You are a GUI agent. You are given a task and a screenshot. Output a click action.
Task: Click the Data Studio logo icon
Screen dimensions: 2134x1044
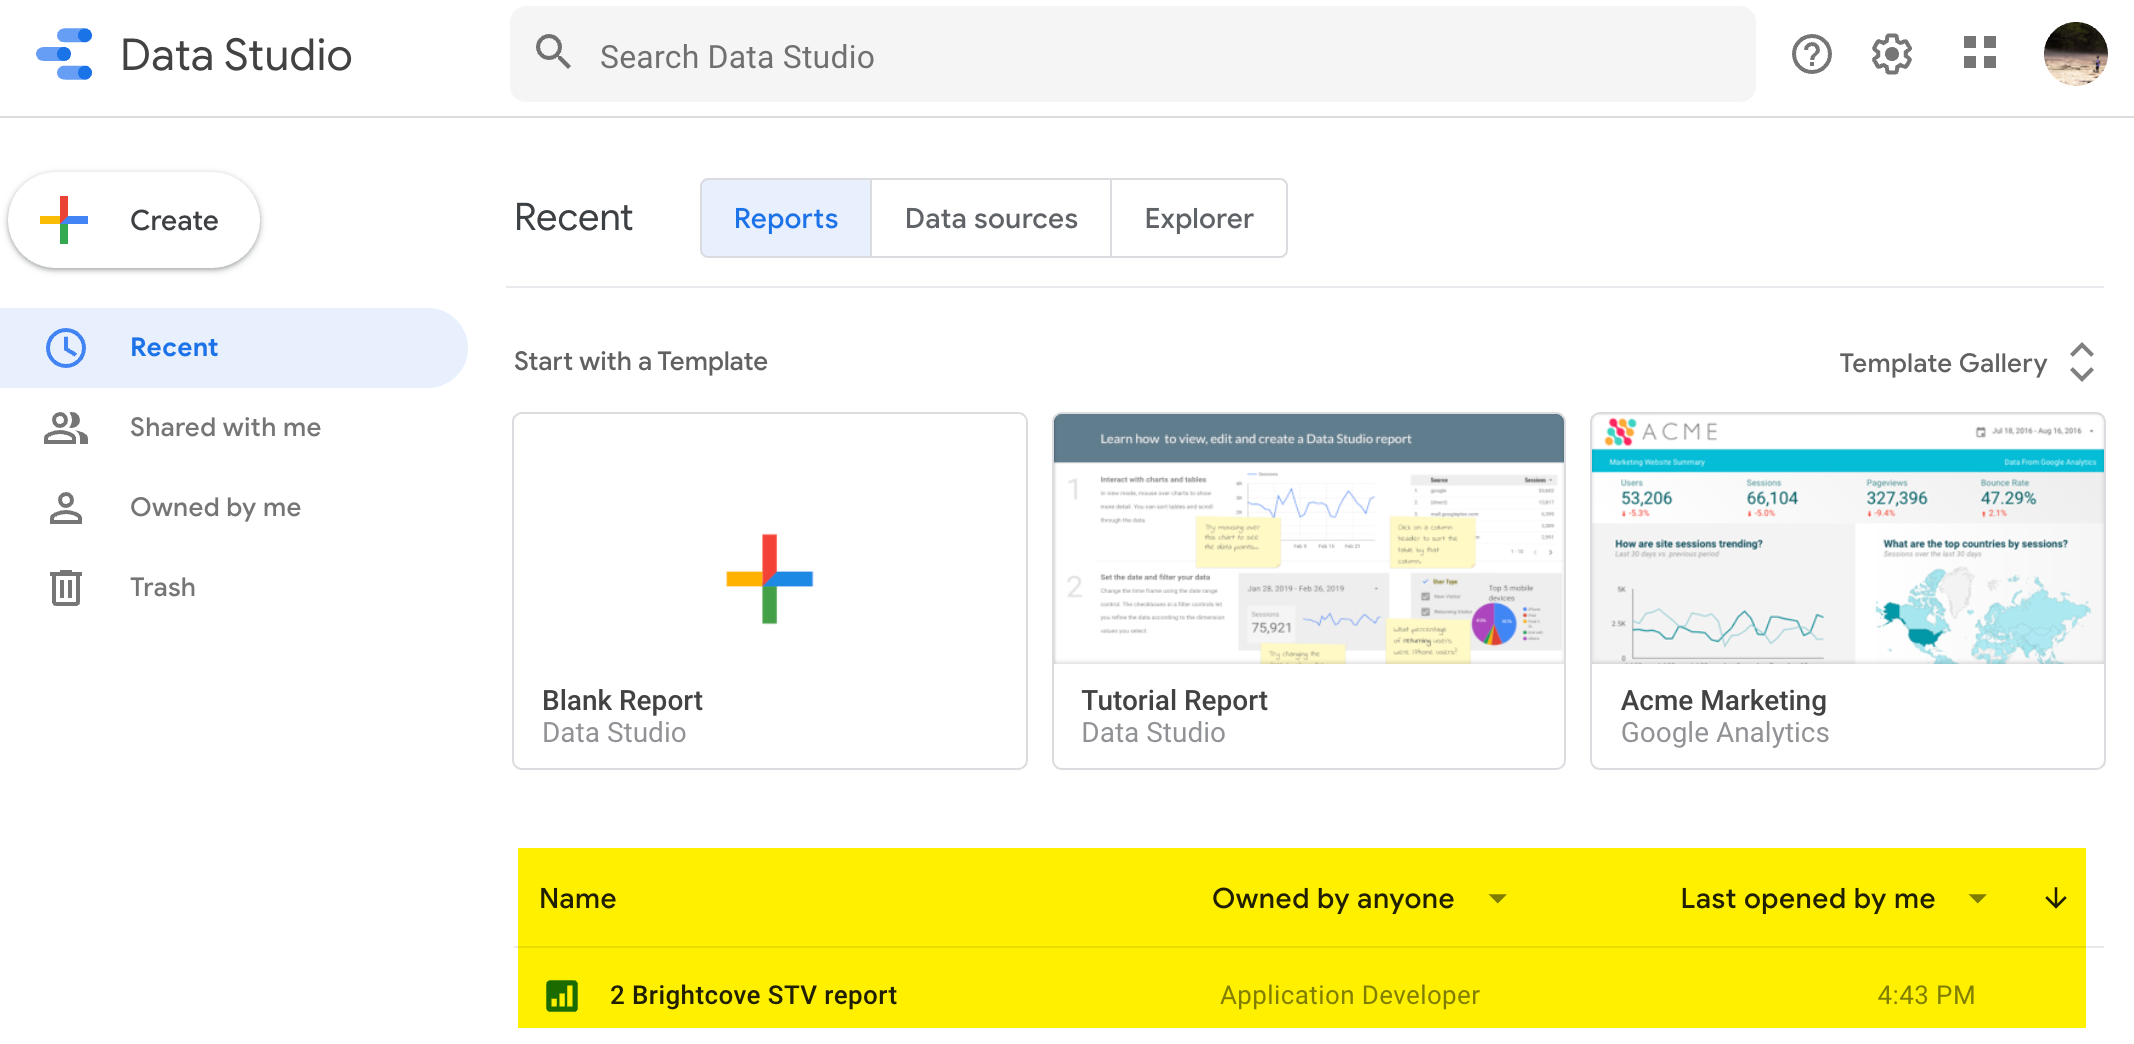65,54
